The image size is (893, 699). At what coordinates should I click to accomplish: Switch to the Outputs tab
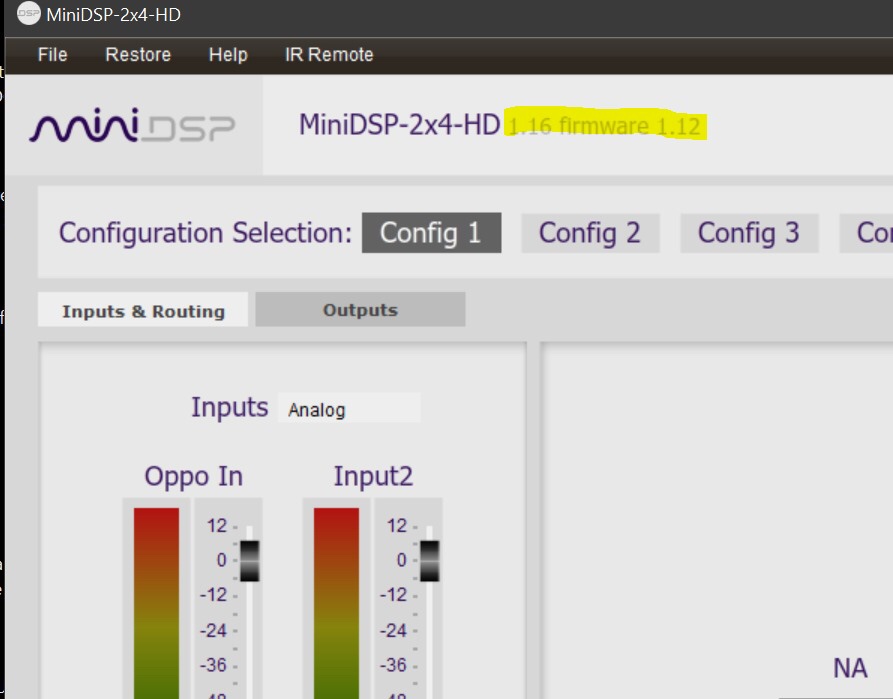pos(360,310)
